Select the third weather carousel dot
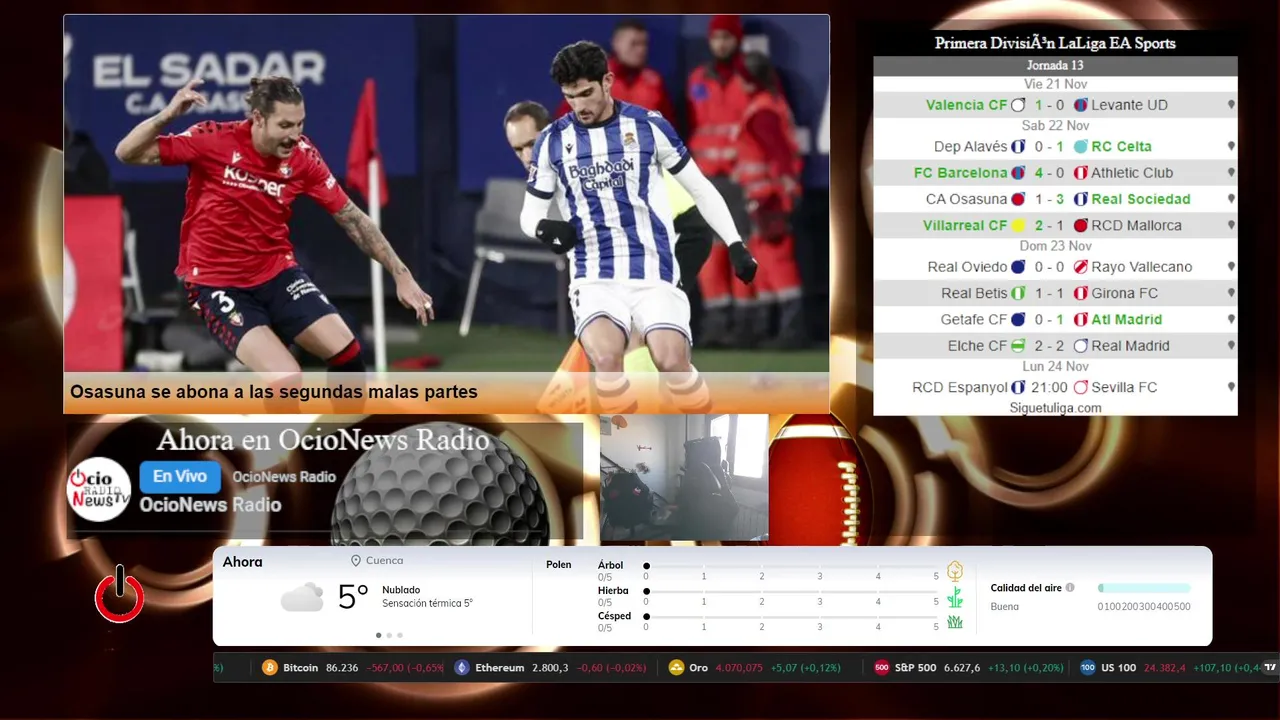 400,635
